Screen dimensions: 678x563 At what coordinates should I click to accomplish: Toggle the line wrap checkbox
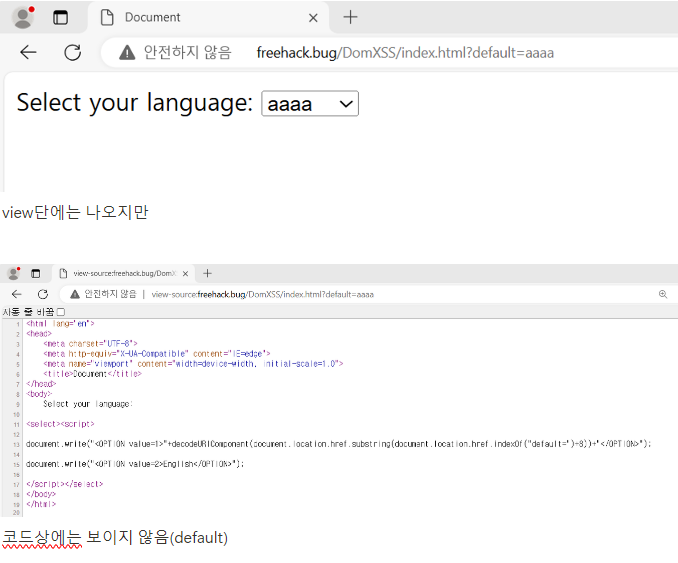coord(61,312)
